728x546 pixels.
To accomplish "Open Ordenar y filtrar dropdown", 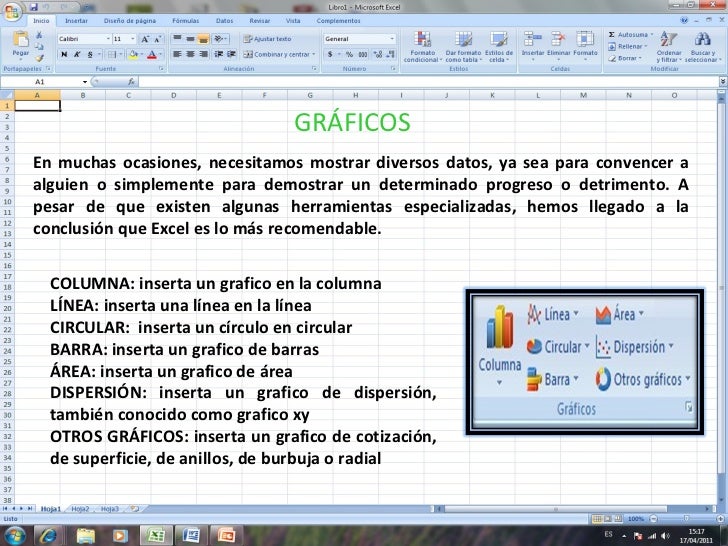I will coord(669,46).
